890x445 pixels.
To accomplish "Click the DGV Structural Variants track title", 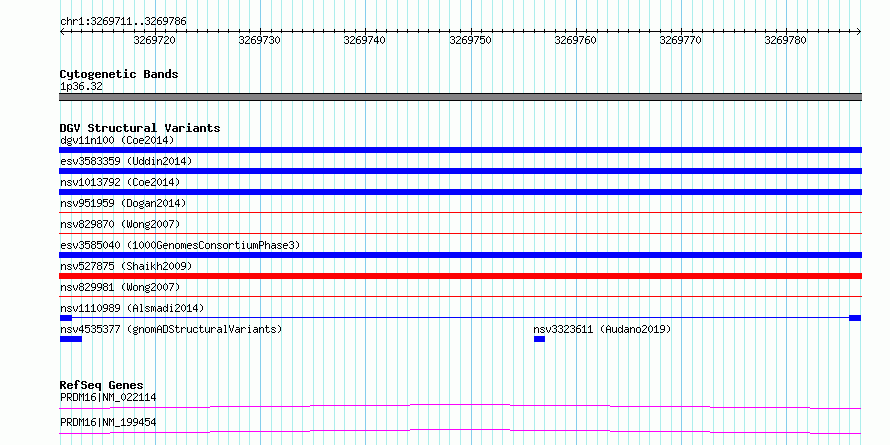I will coord(140,128).
